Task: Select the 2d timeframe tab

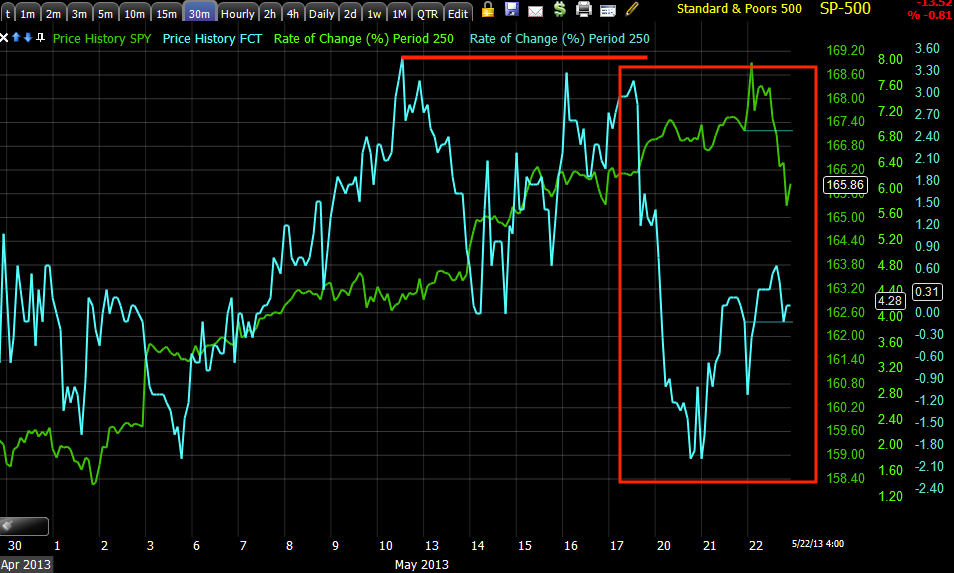Action: coord(350,13)
